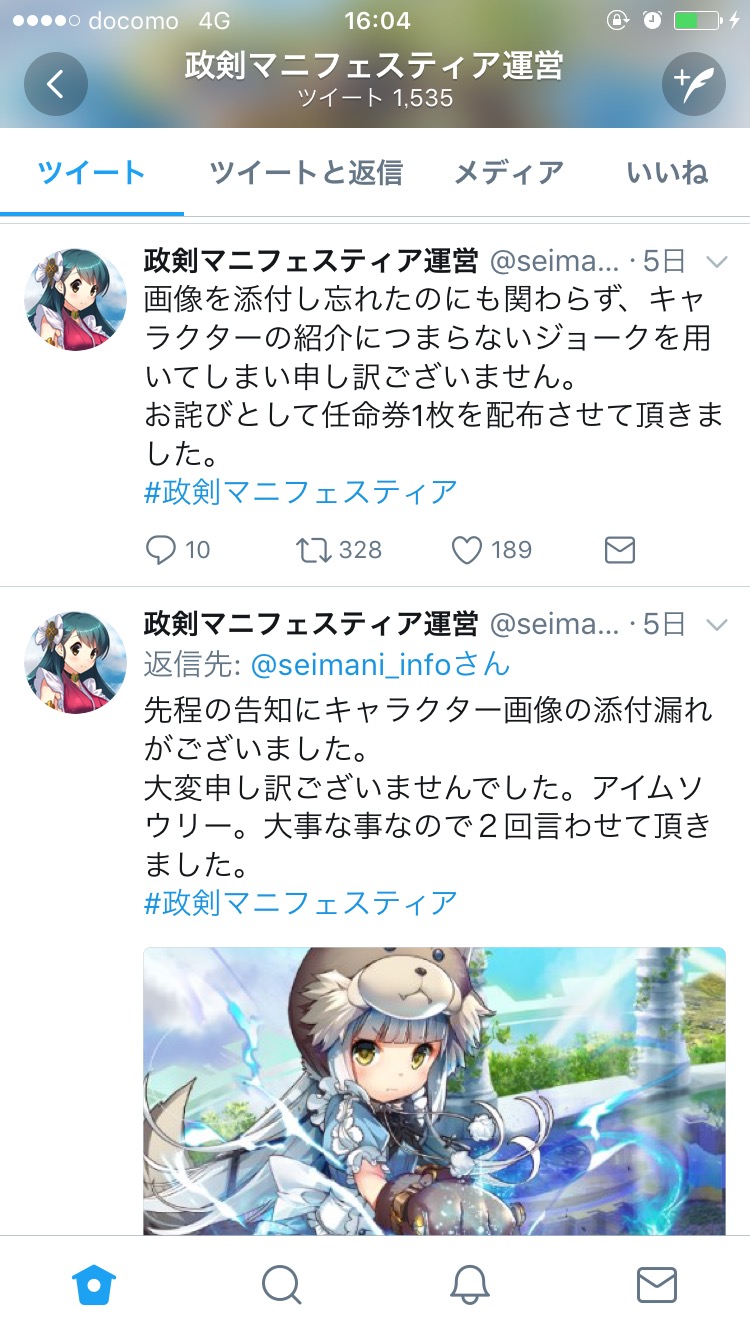Reply to the first tweet with 10 replies
The height and width of the screenshot is (1334, 750).
click(x=178, y=550)
